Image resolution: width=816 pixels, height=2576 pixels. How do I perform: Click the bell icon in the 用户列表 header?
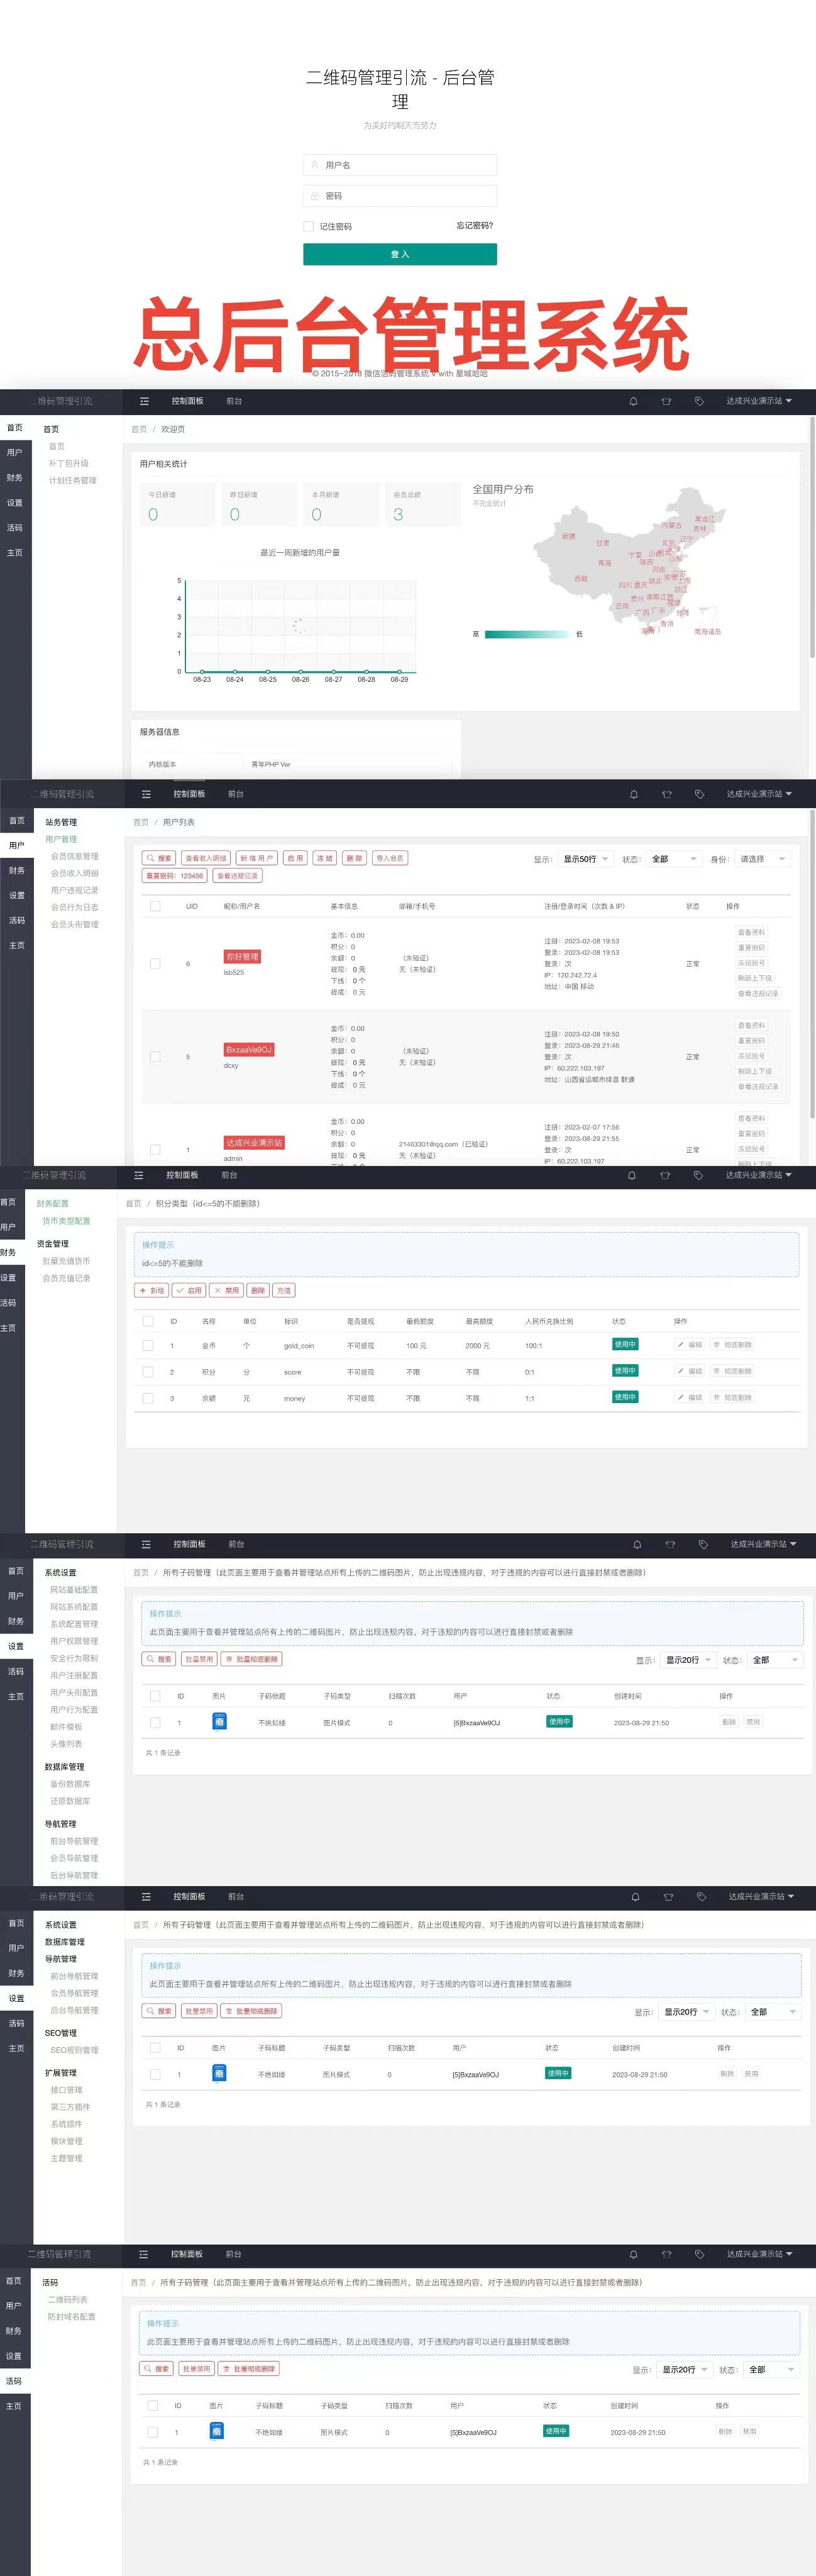pyautogui.click(x=633, y=794)
